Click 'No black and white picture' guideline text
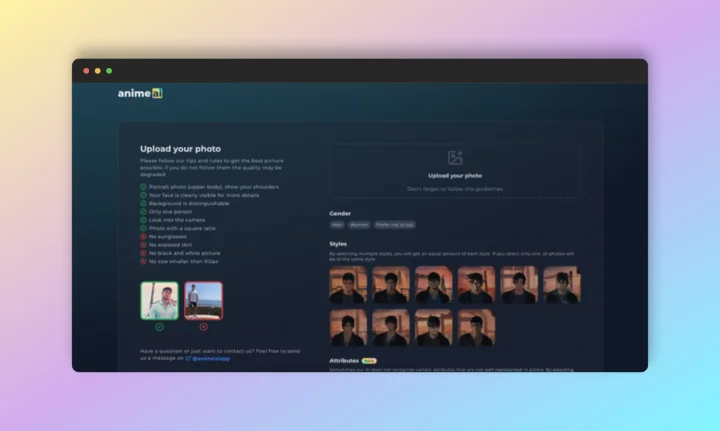This screenshot has width=720, height=431. pos(185,253)
